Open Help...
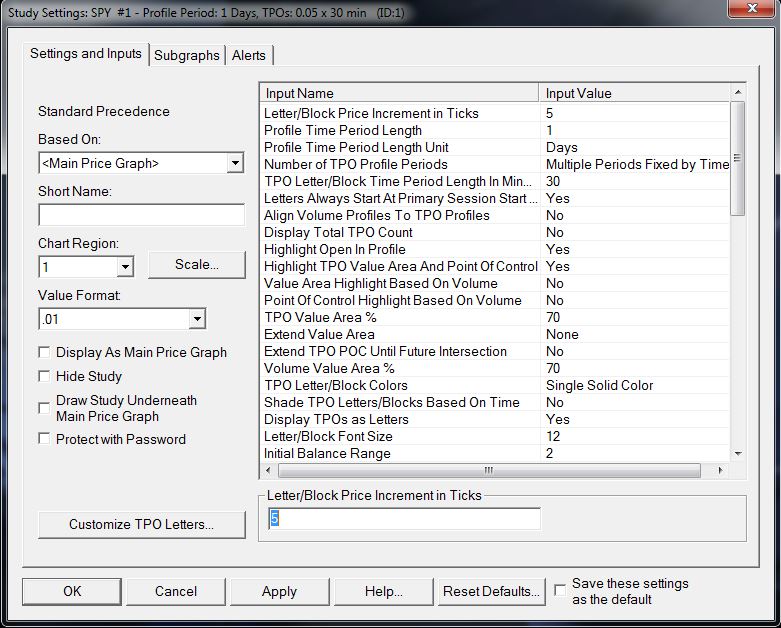This screenshot has height=628, width=781. (384, 591)
